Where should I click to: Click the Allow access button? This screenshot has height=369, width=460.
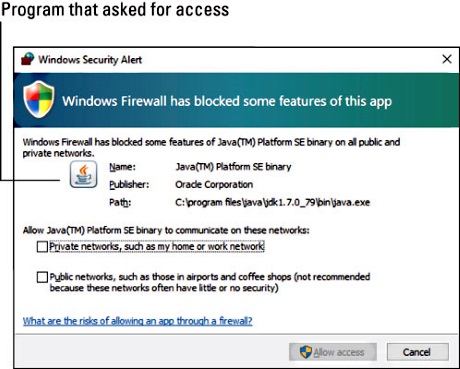coord(333,352)
